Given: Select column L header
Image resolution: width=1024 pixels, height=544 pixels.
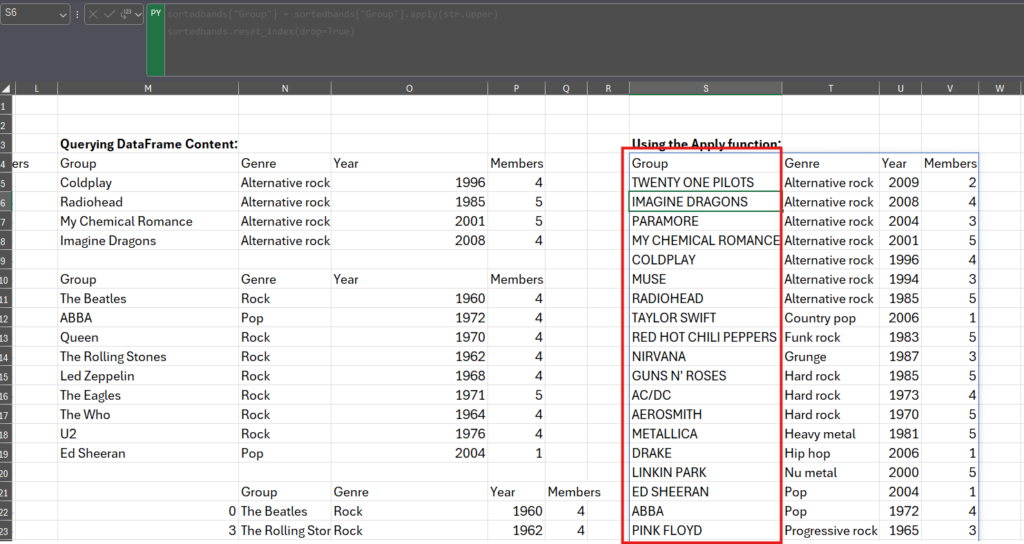Looking at the screenshot, I should (36, 88).
